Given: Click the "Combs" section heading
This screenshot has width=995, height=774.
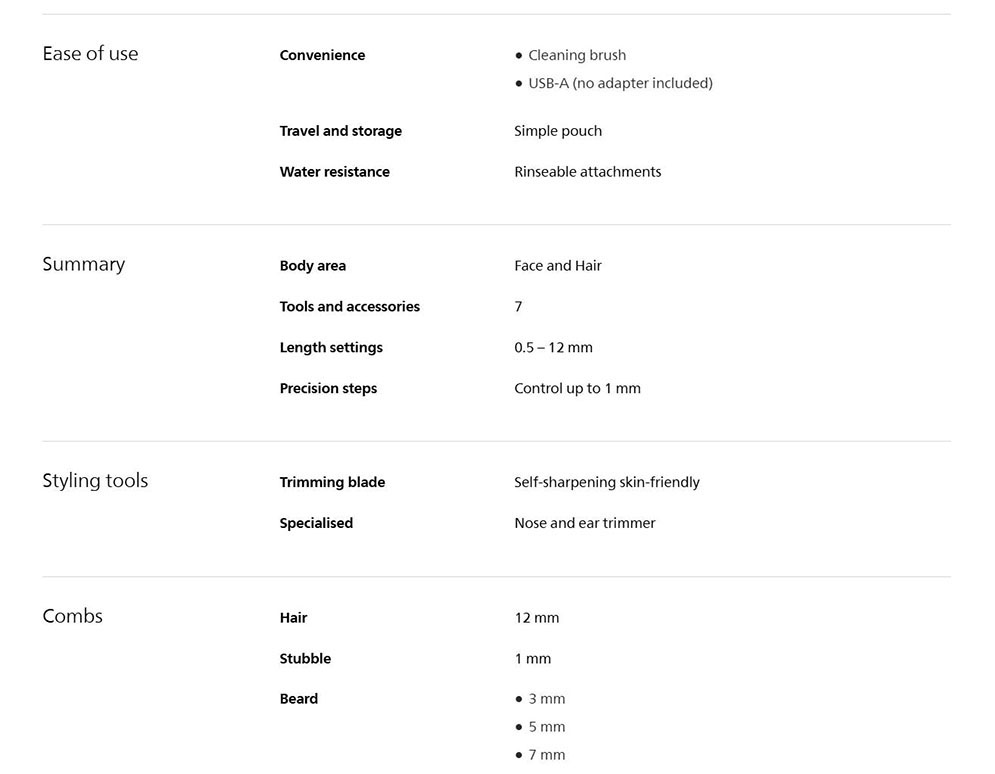Looking at the screenshot, I should coord(72,616).
